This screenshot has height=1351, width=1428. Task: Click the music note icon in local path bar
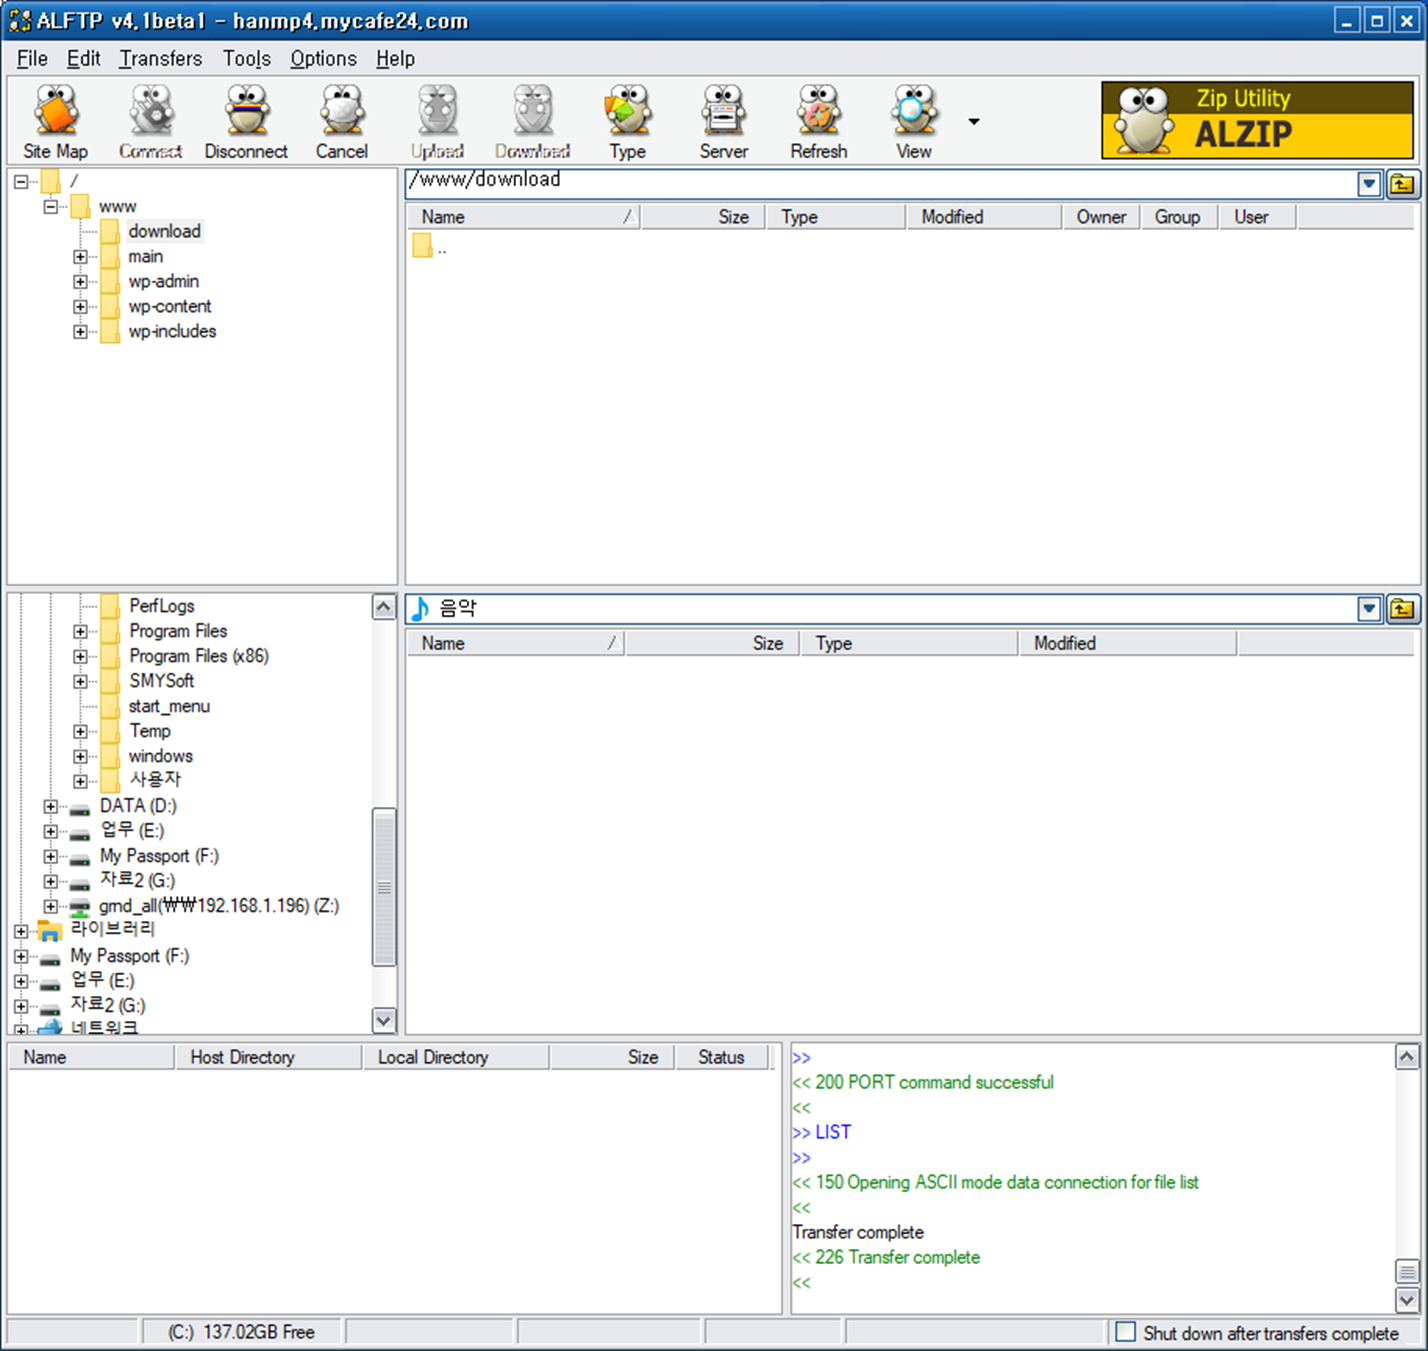pos(421,608)
